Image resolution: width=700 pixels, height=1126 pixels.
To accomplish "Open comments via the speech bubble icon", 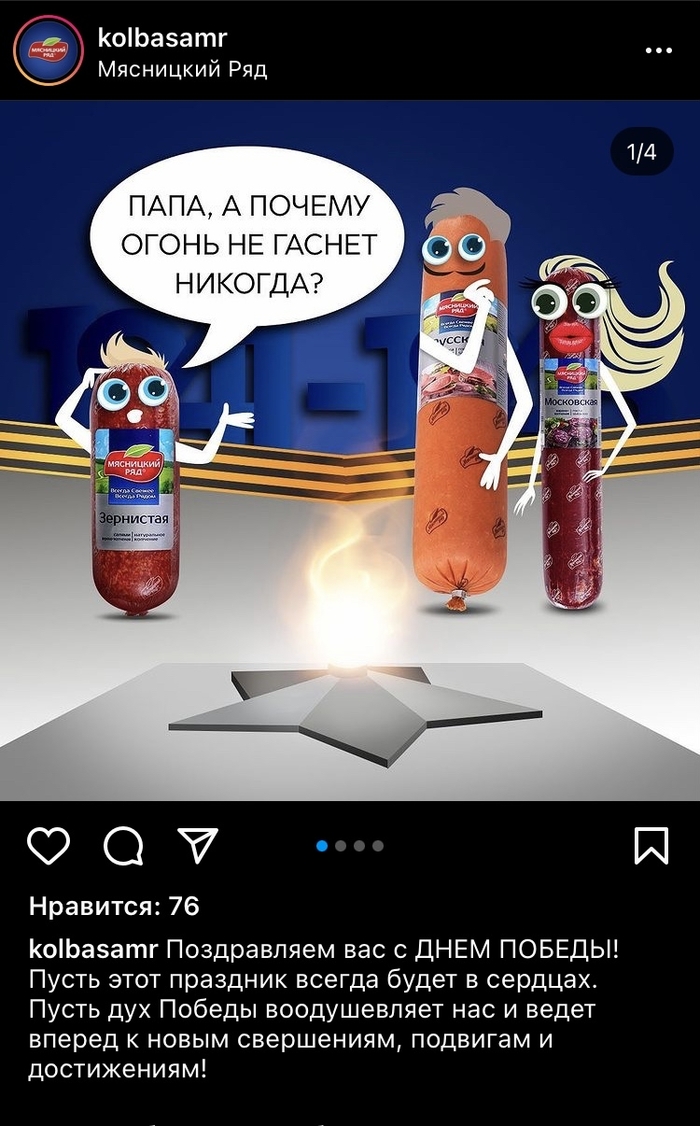I will (x=123, y=846).
